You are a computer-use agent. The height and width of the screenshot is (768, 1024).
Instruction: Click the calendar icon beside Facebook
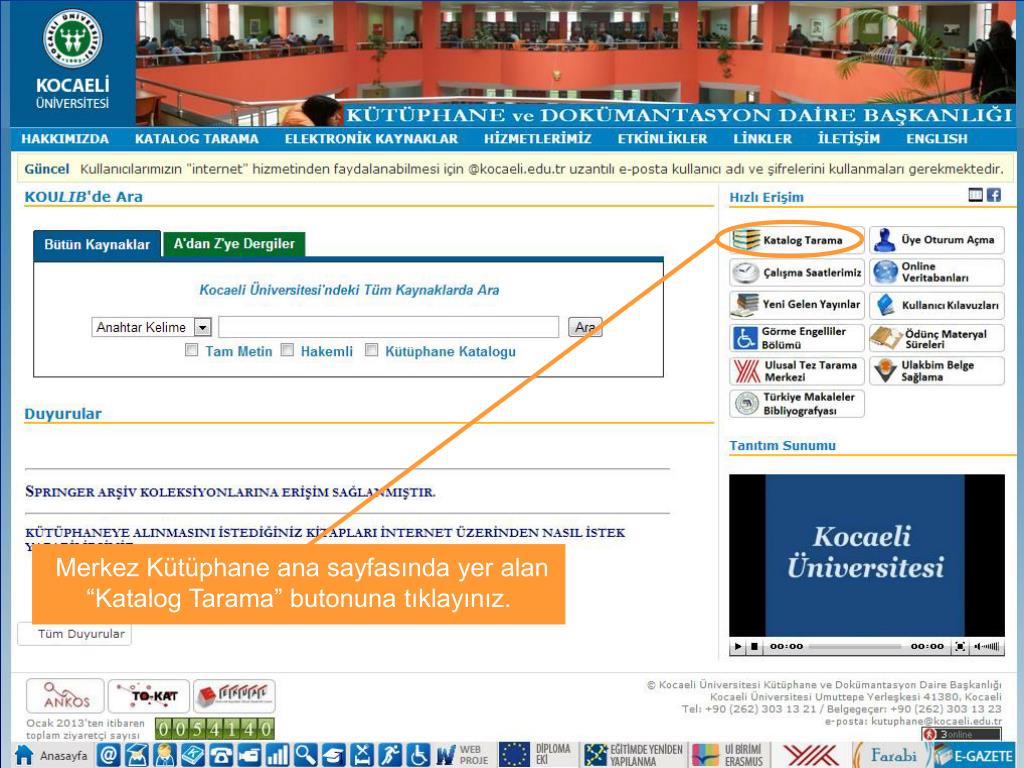(x=975, y=195)
